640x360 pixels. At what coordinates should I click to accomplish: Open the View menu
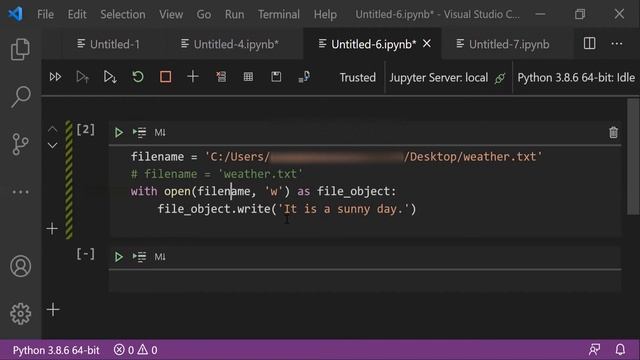point(171,14)
